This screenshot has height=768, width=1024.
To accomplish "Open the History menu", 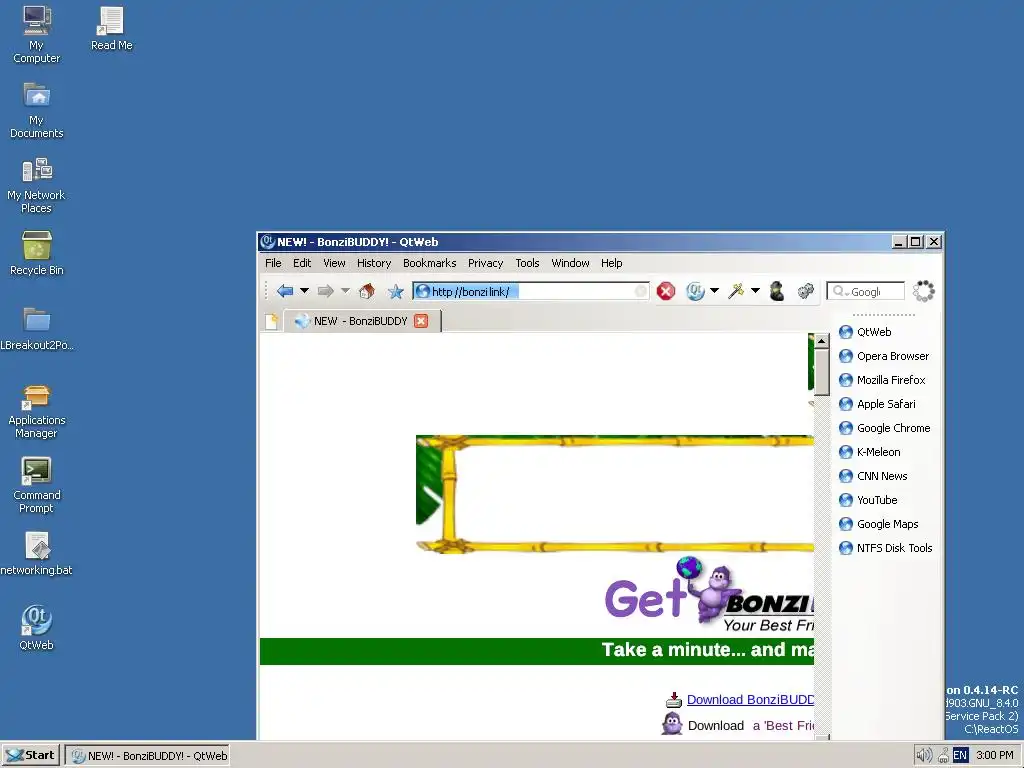I will point(374,263).
